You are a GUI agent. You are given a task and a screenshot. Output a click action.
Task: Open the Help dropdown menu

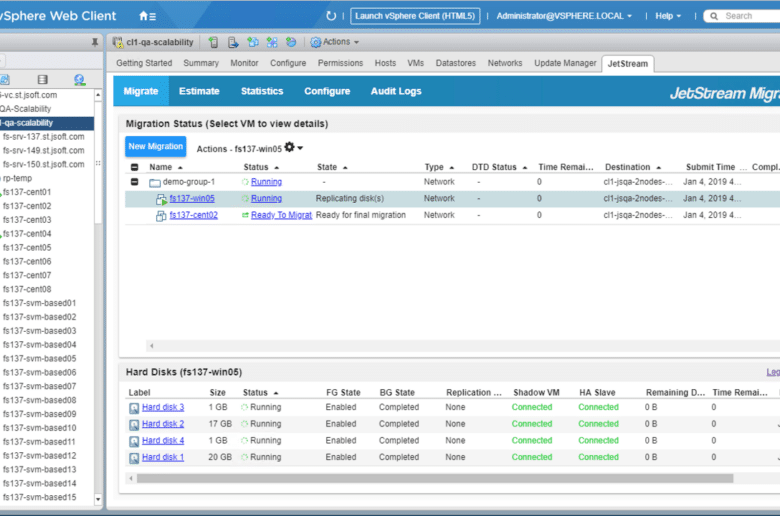point(668,16)
